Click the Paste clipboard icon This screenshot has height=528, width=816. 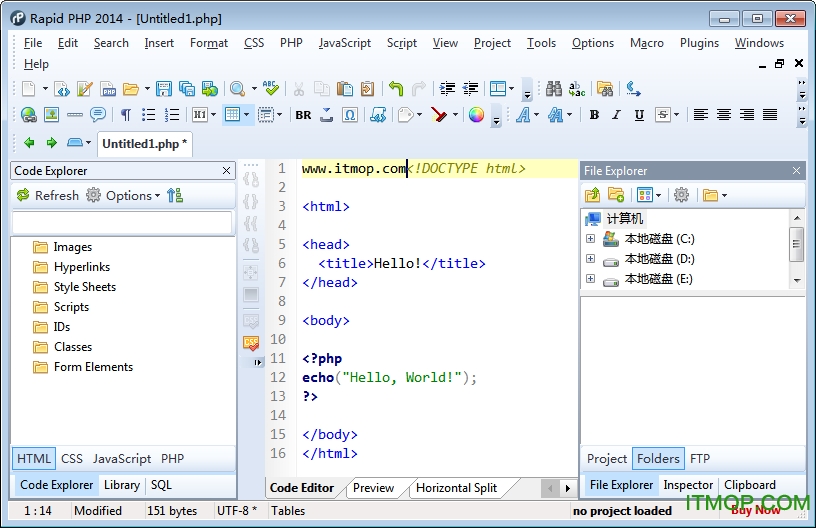tap(345, 89)
